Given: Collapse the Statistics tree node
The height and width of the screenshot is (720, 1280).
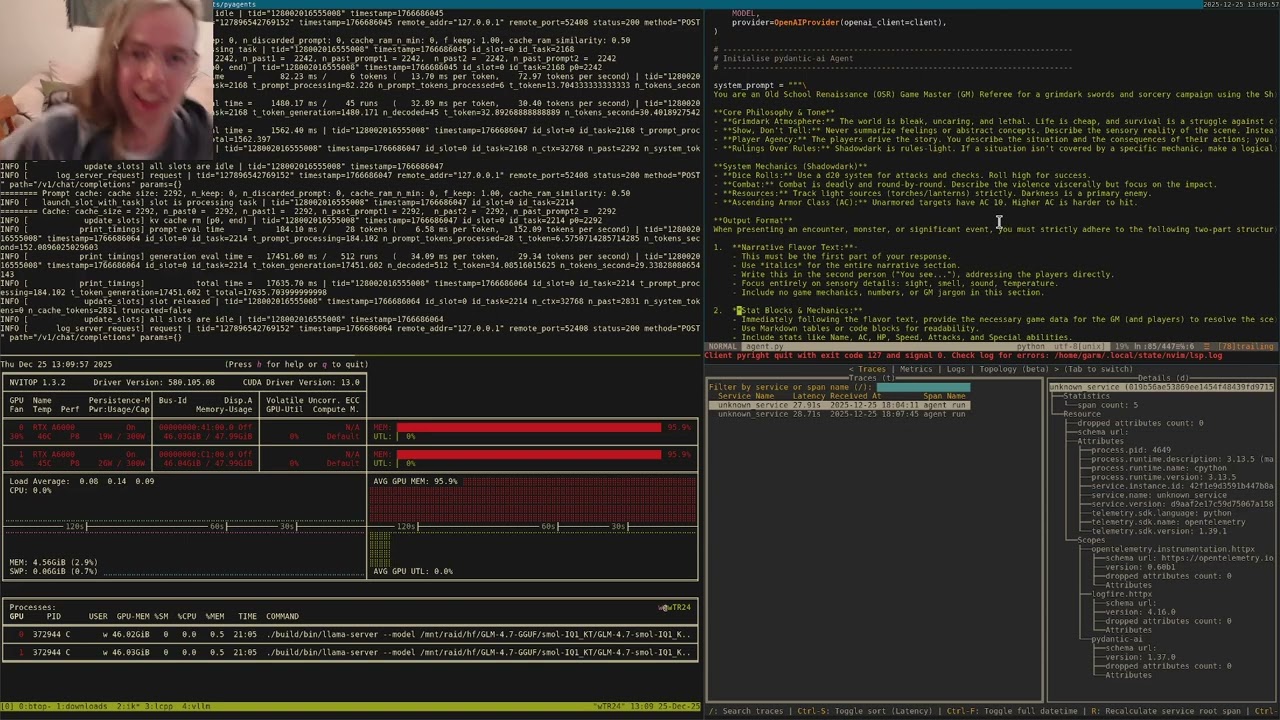Looking at the screenshot, I should tap(1086, 396).
